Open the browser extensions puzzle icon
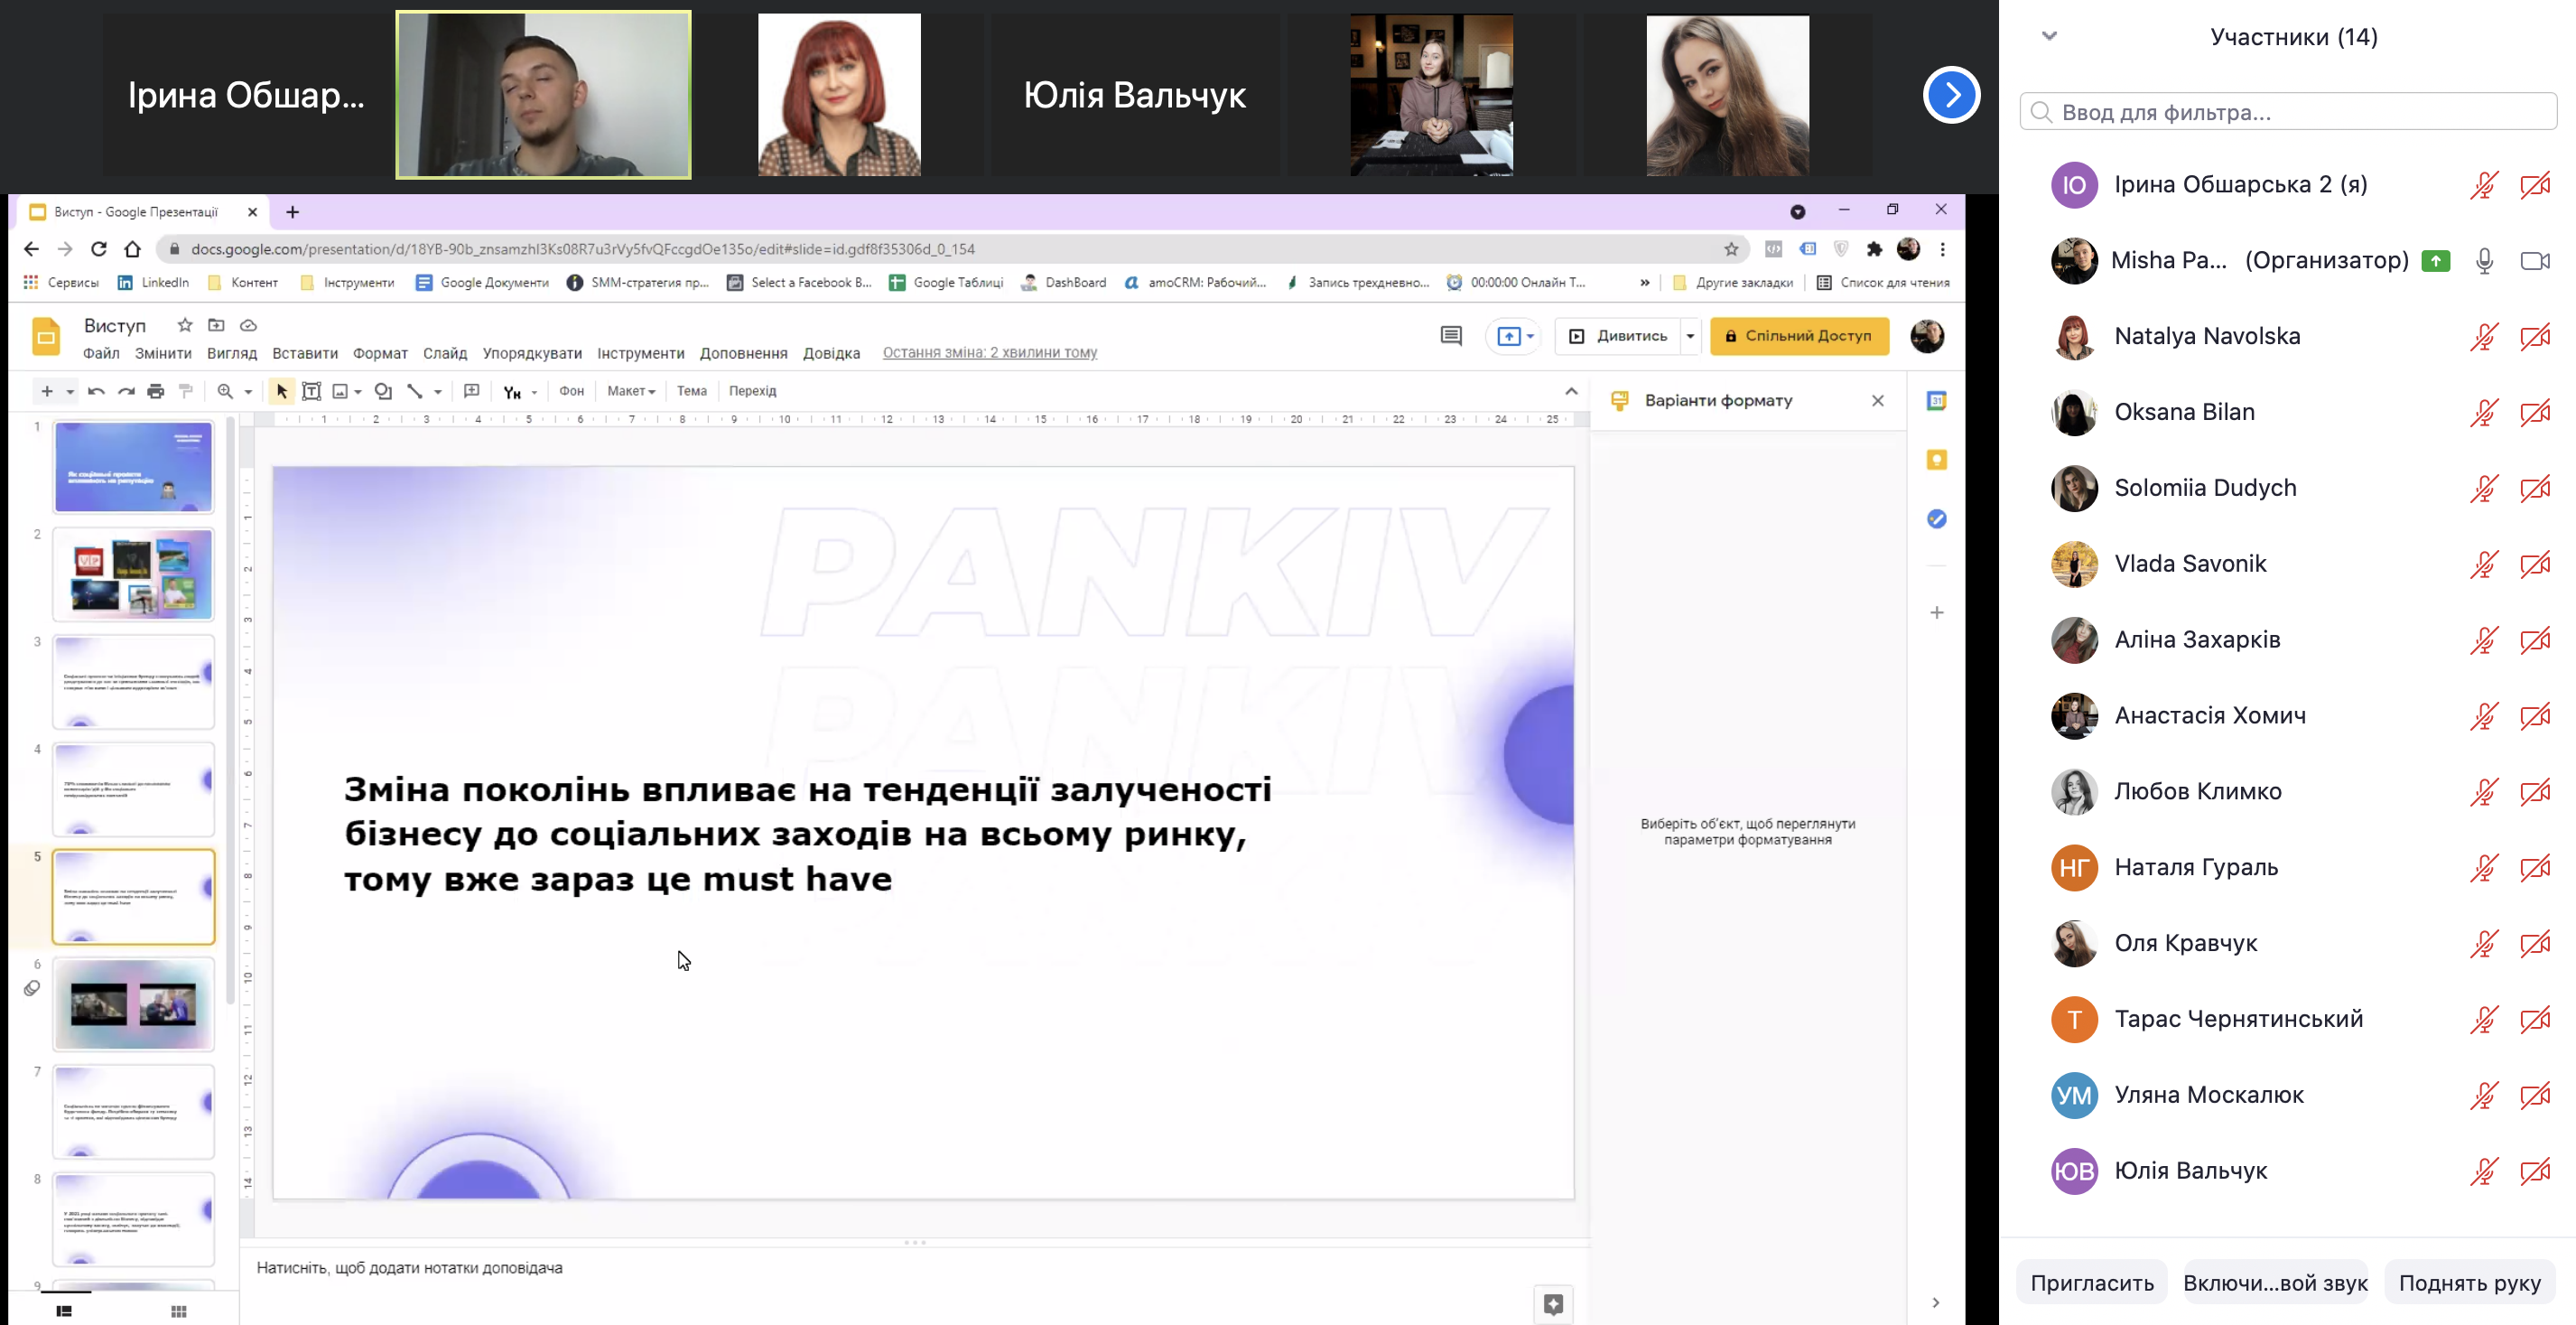 pos(1874,249)
